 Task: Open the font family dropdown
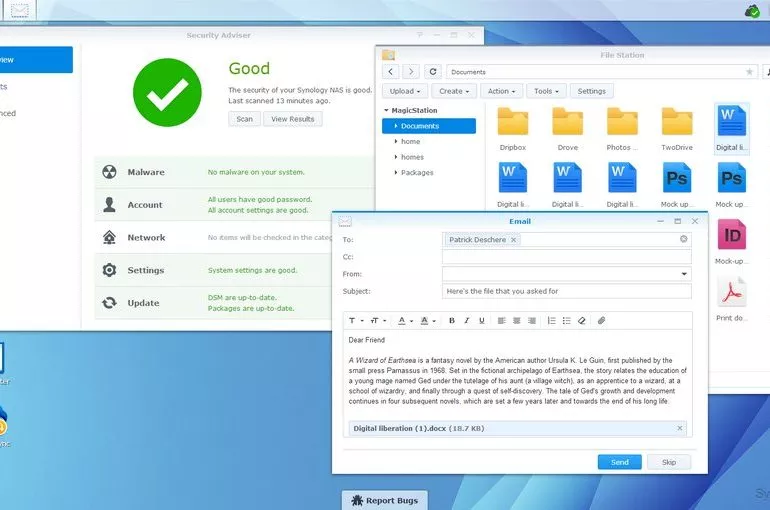pyautogui.click(x=356, y=321)
